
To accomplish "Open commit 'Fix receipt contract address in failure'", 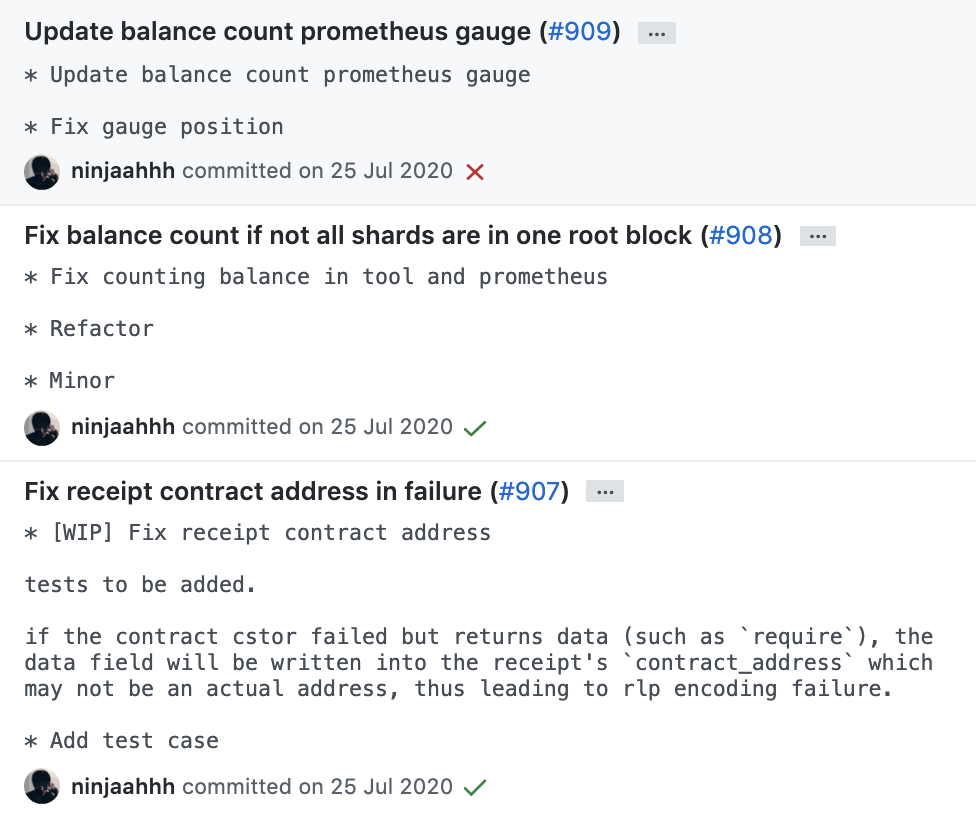I will point(253,492).
